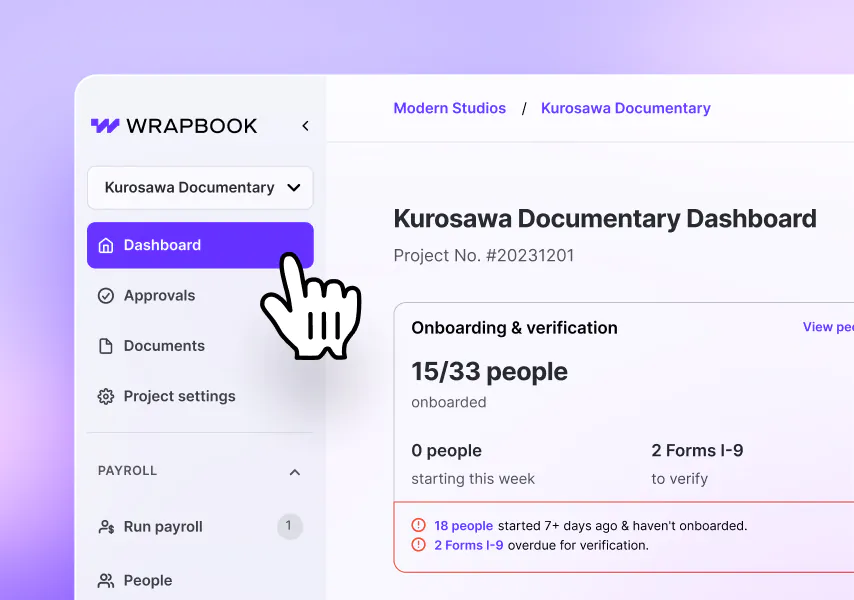Screen dimensions: 854x600
Task: Click the View people link
Action: (828, 327)
